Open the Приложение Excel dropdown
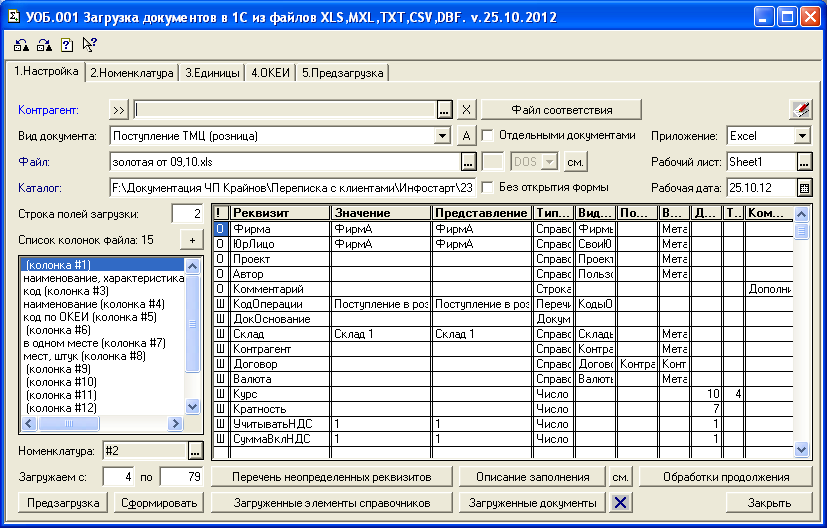This screenshot has width=827, height=528. 802,136
